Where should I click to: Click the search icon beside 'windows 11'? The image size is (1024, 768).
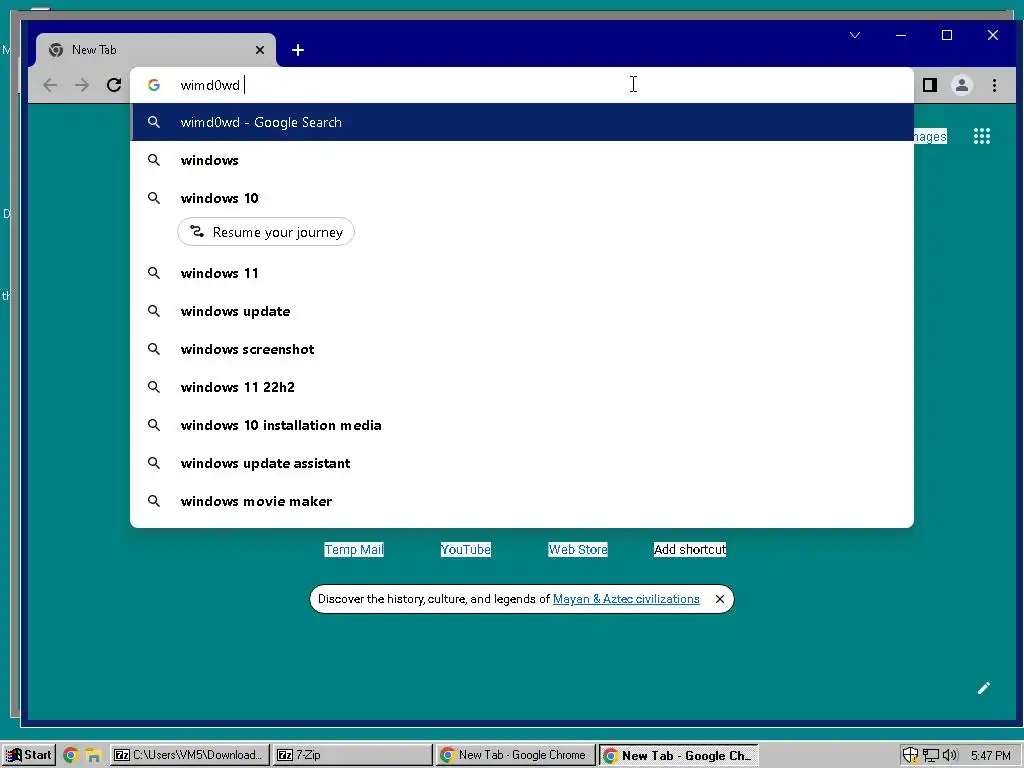coord(153,273)
